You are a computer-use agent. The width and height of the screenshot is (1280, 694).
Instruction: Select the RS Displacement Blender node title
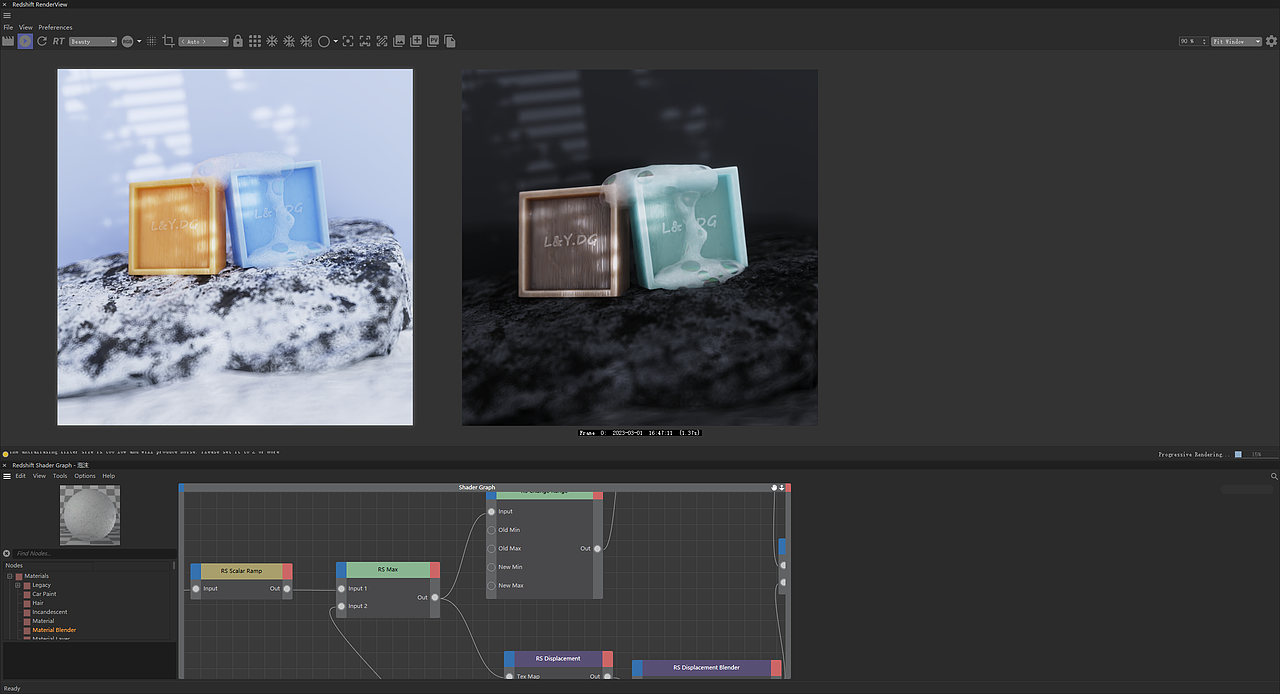[706, 667]
